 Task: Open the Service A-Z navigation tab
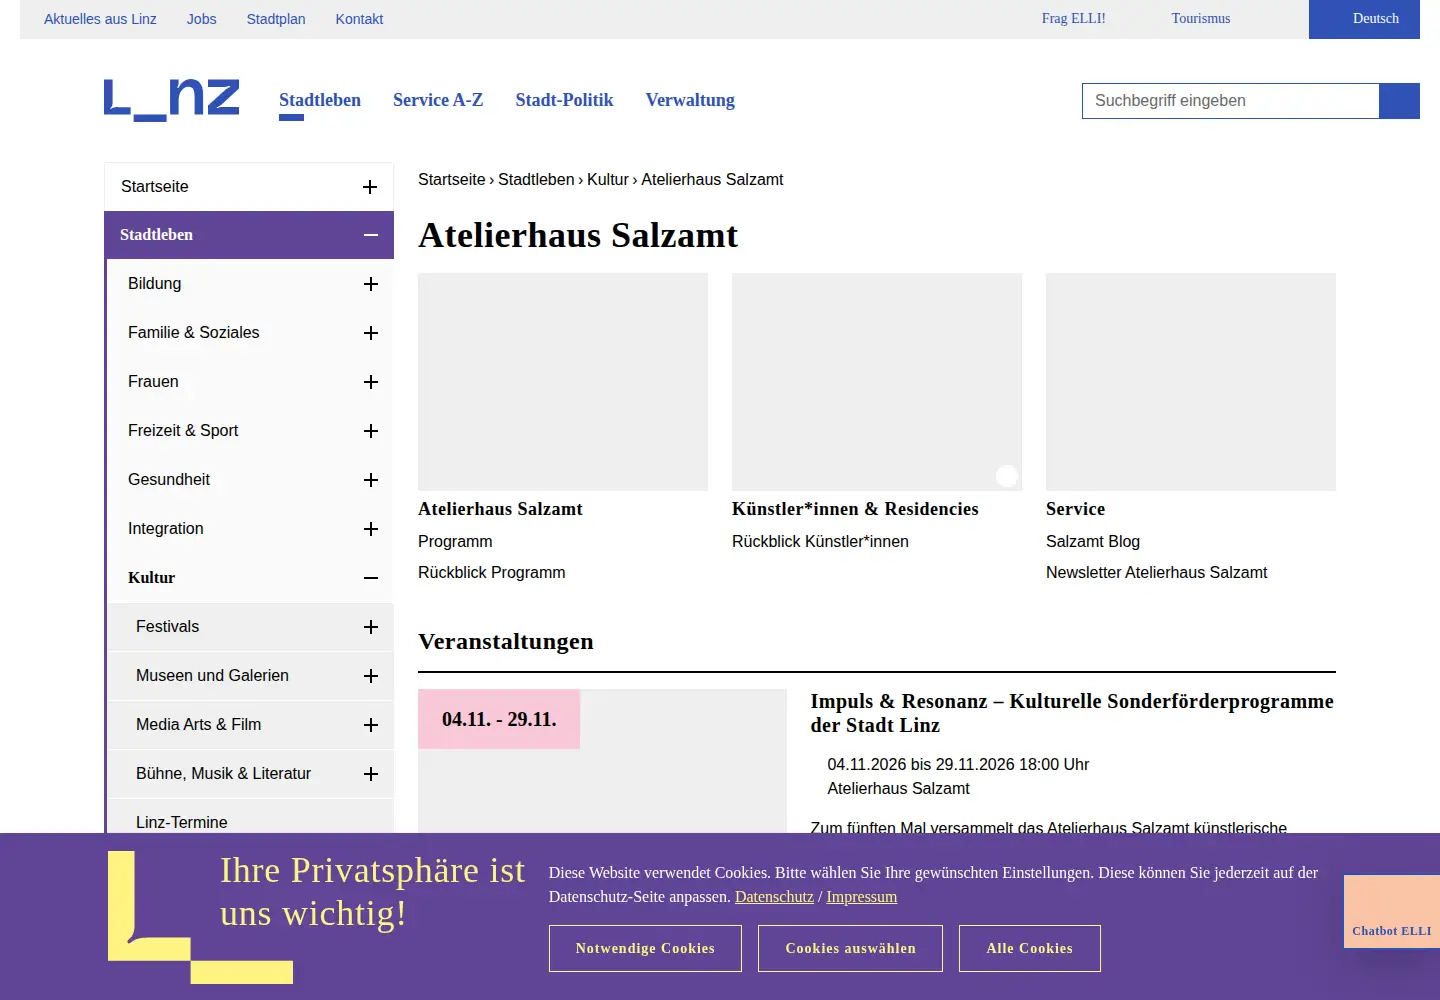pos(438,100)
